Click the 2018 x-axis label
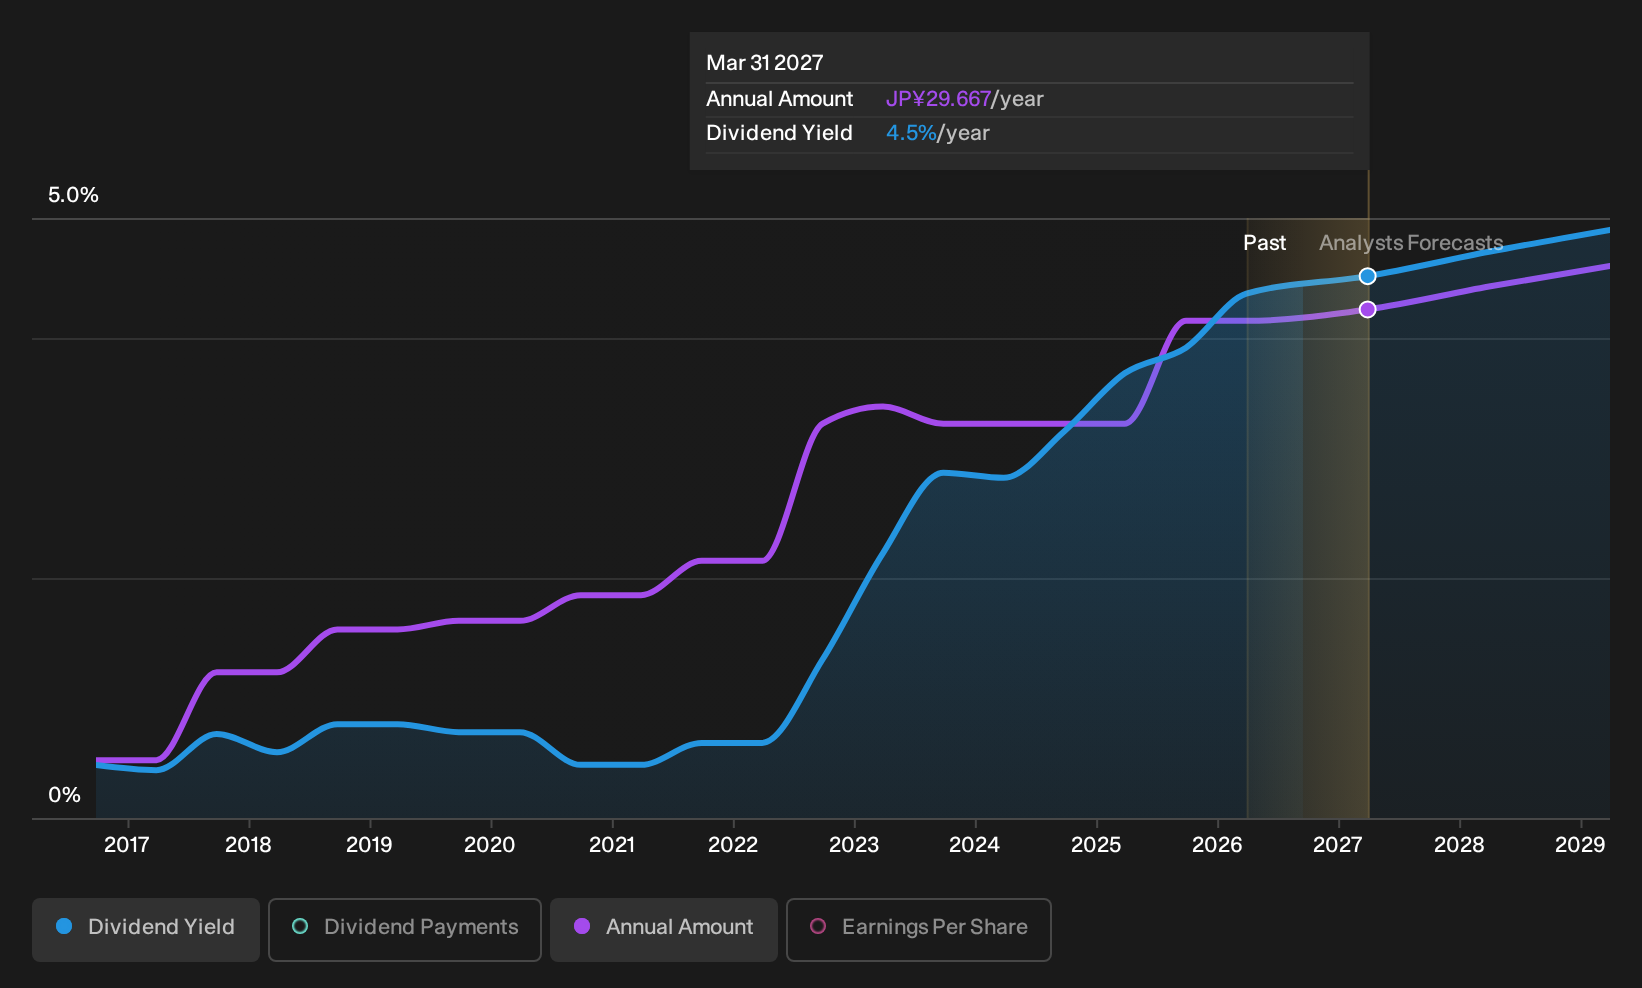The height and width of the screenshot is (988, 1642). click(x=248, y=845)
